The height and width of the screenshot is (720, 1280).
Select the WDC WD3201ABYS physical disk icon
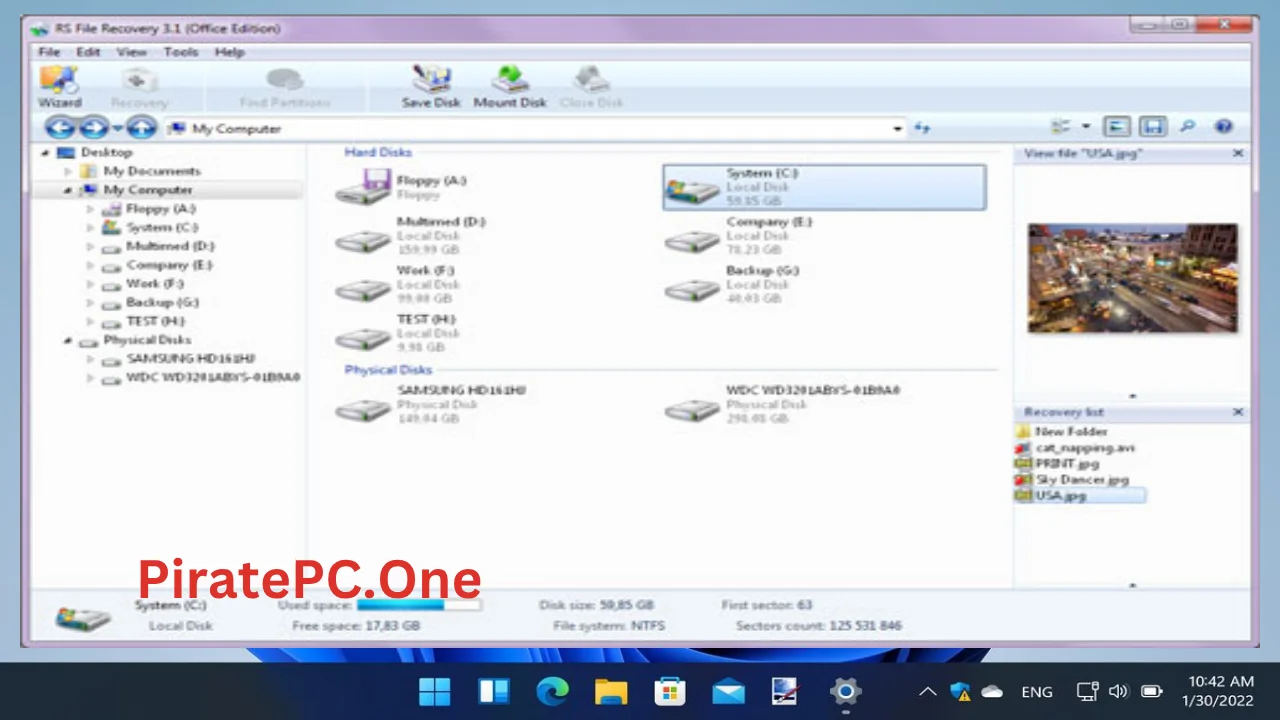click(692, 409)
